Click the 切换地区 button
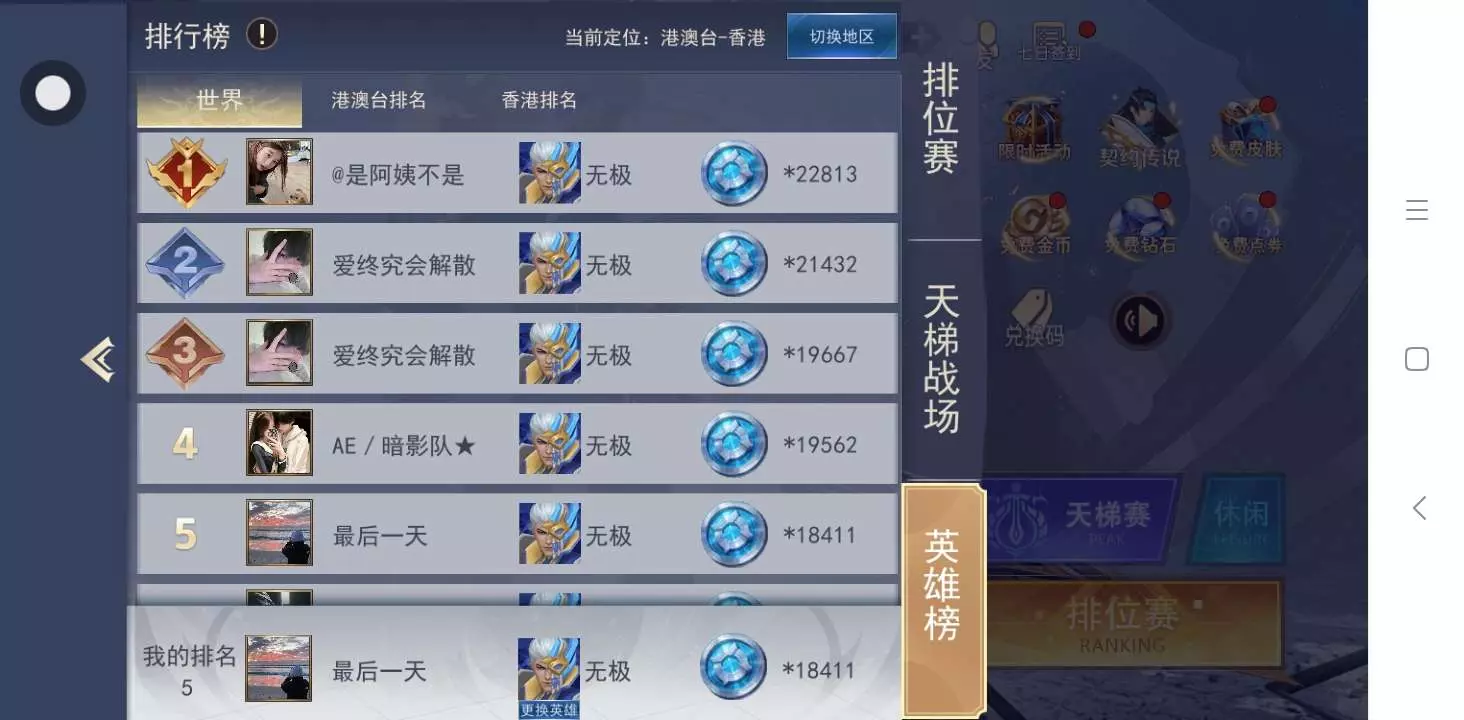The width and height of the screenshot is (1464, 720). tap(841, 36)
